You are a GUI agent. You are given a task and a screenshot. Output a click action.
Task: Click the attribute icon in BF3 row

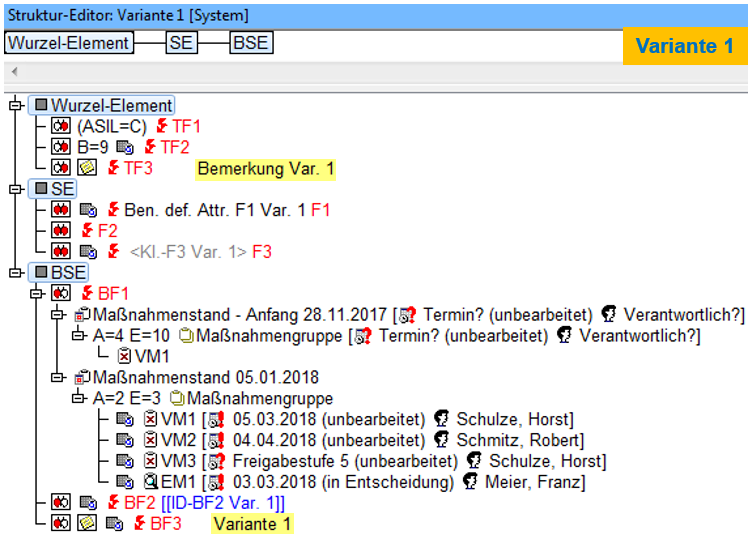coord(114,524)
